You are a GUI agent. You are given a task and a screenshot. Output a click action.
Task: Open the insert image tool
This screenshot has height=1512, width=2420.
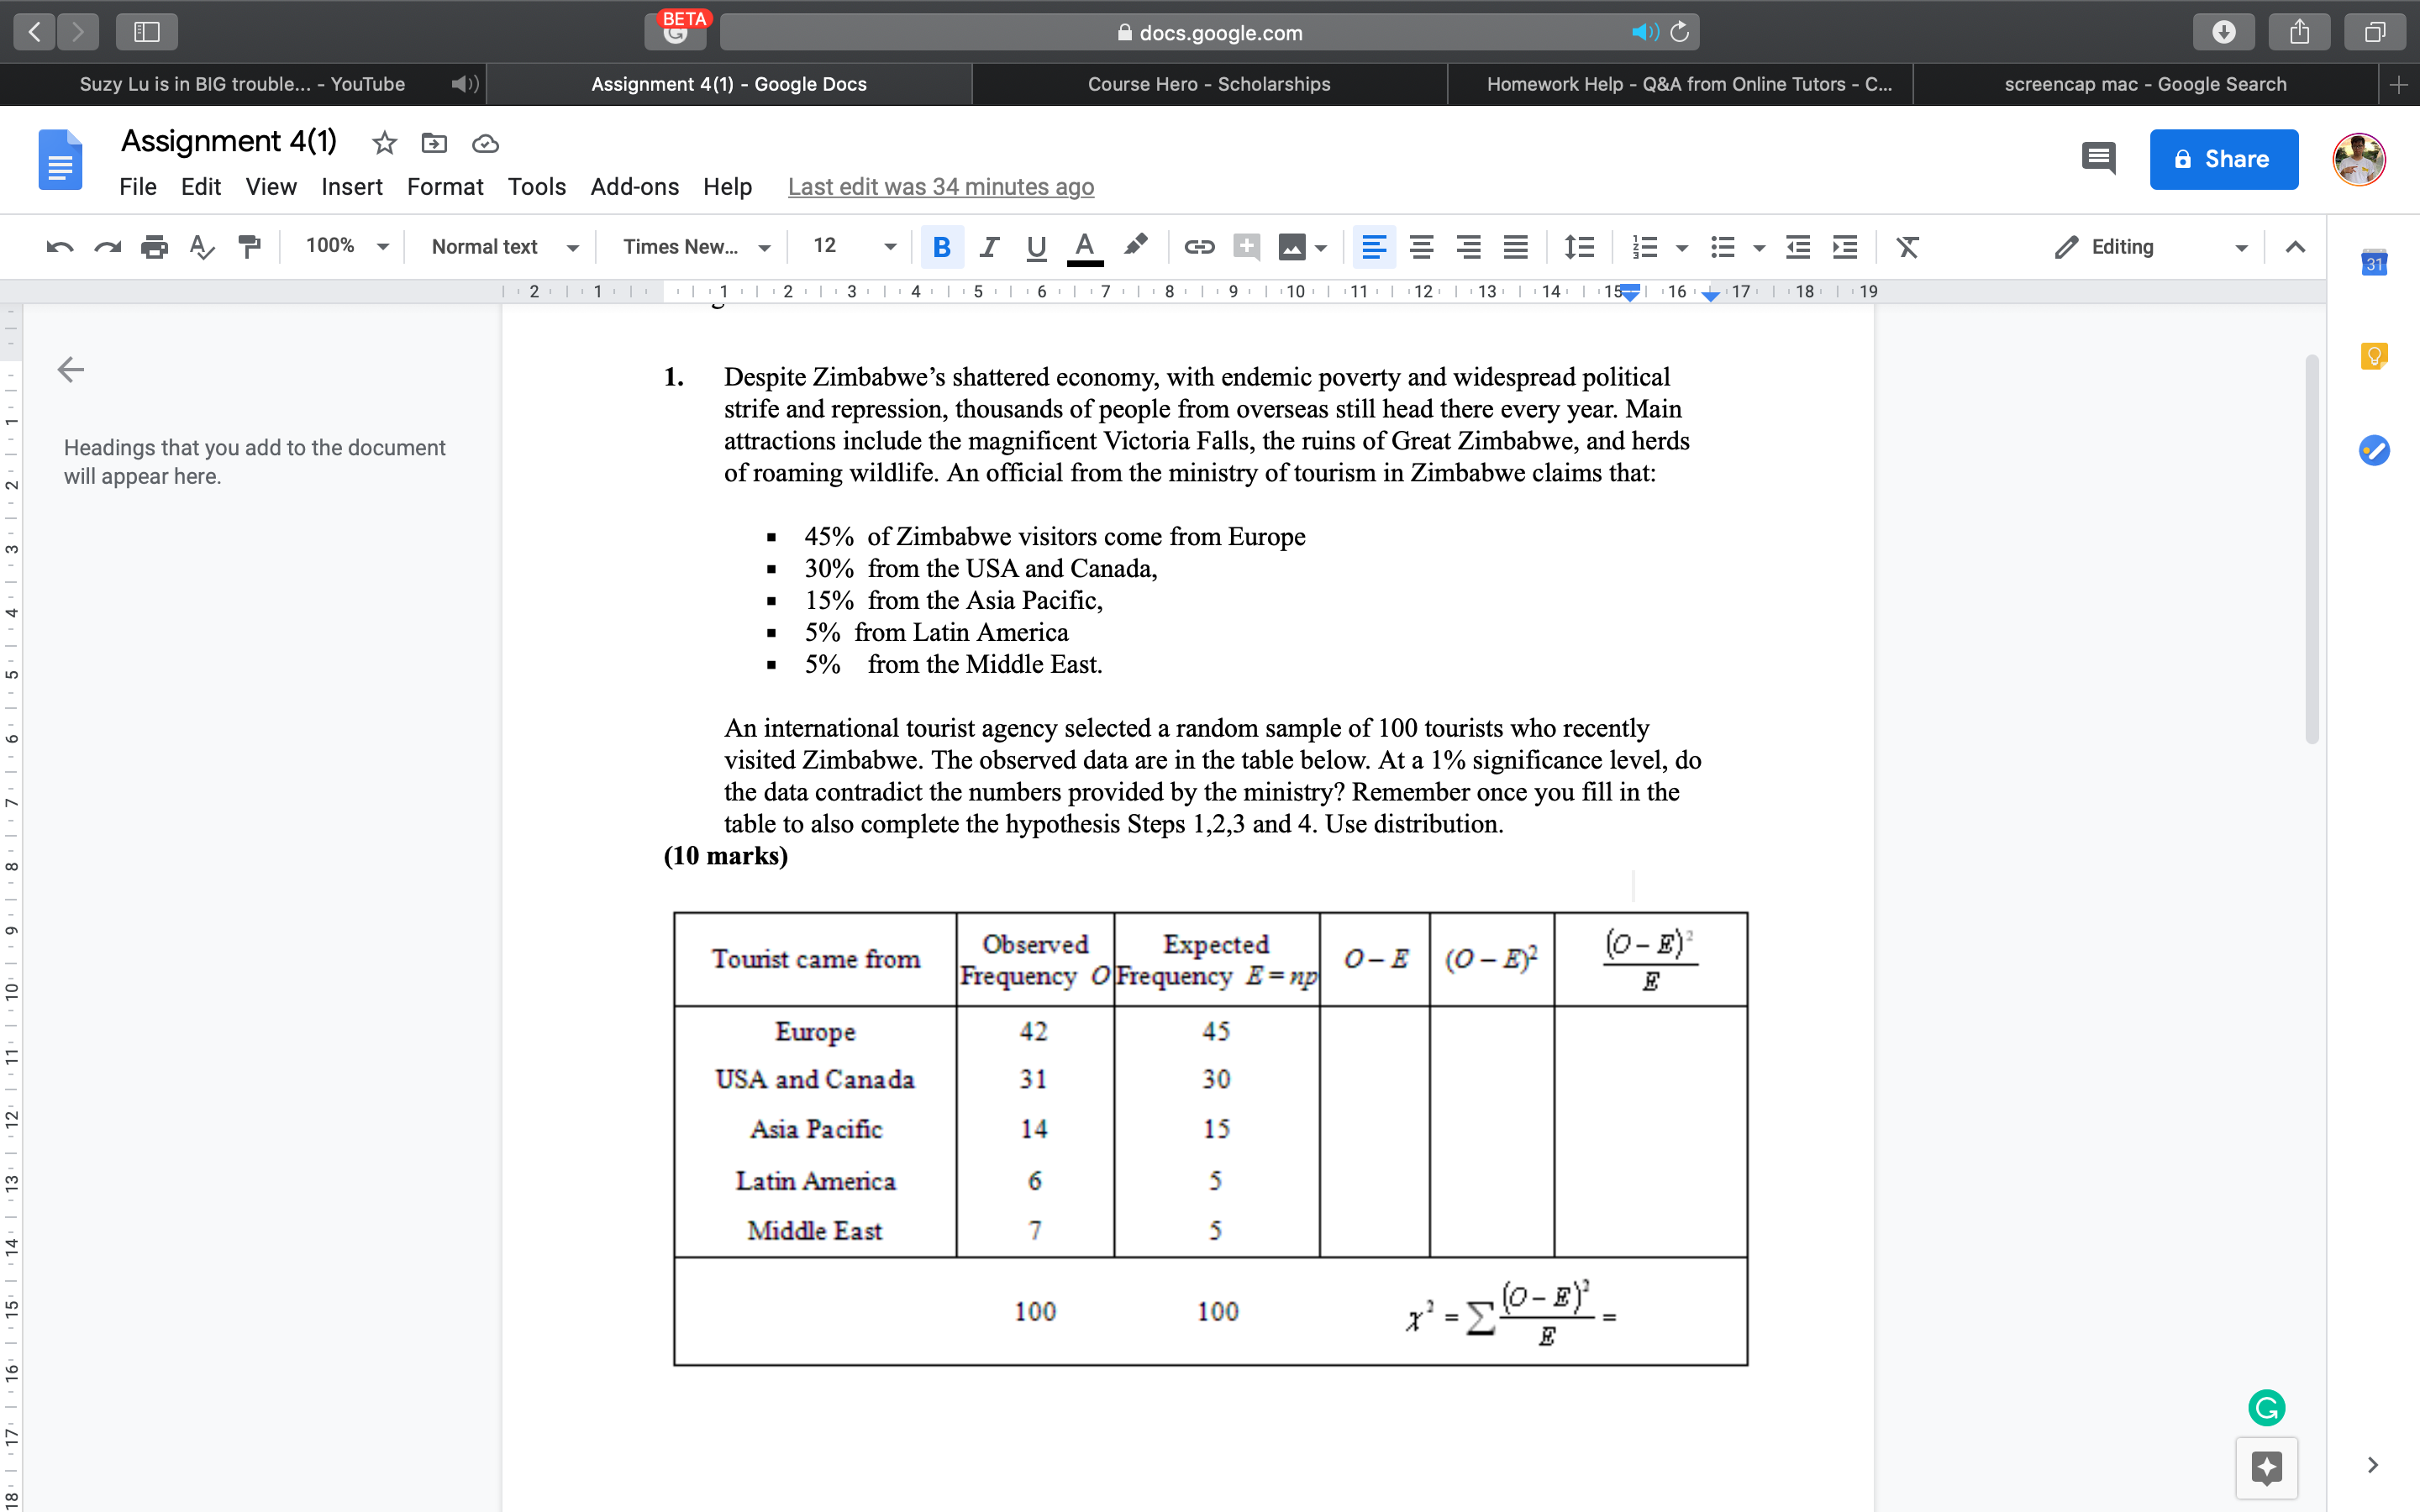1294,246
